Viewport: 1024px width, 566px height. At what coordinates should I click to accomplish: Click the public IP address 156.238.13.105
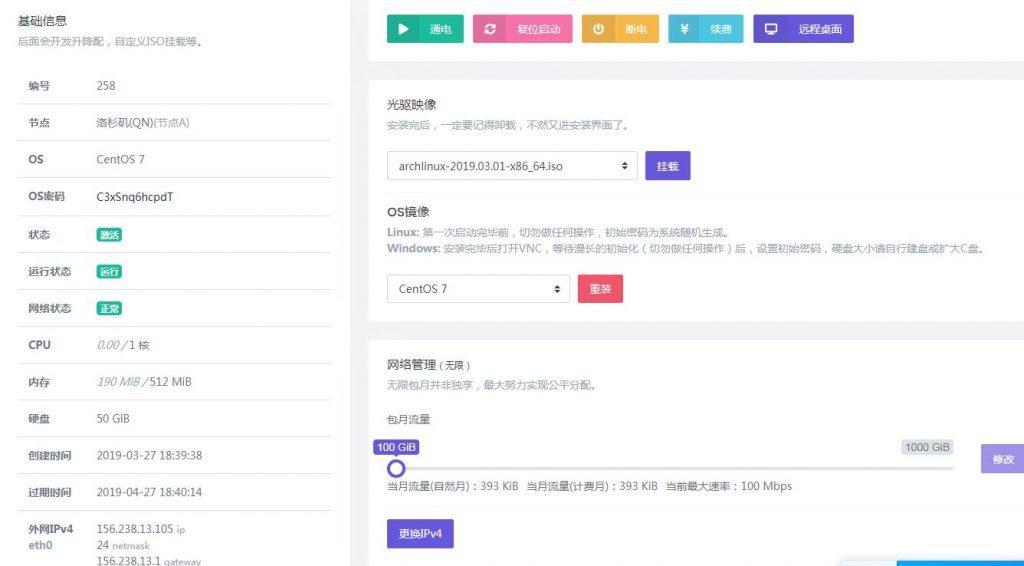(x=134, y=528)
